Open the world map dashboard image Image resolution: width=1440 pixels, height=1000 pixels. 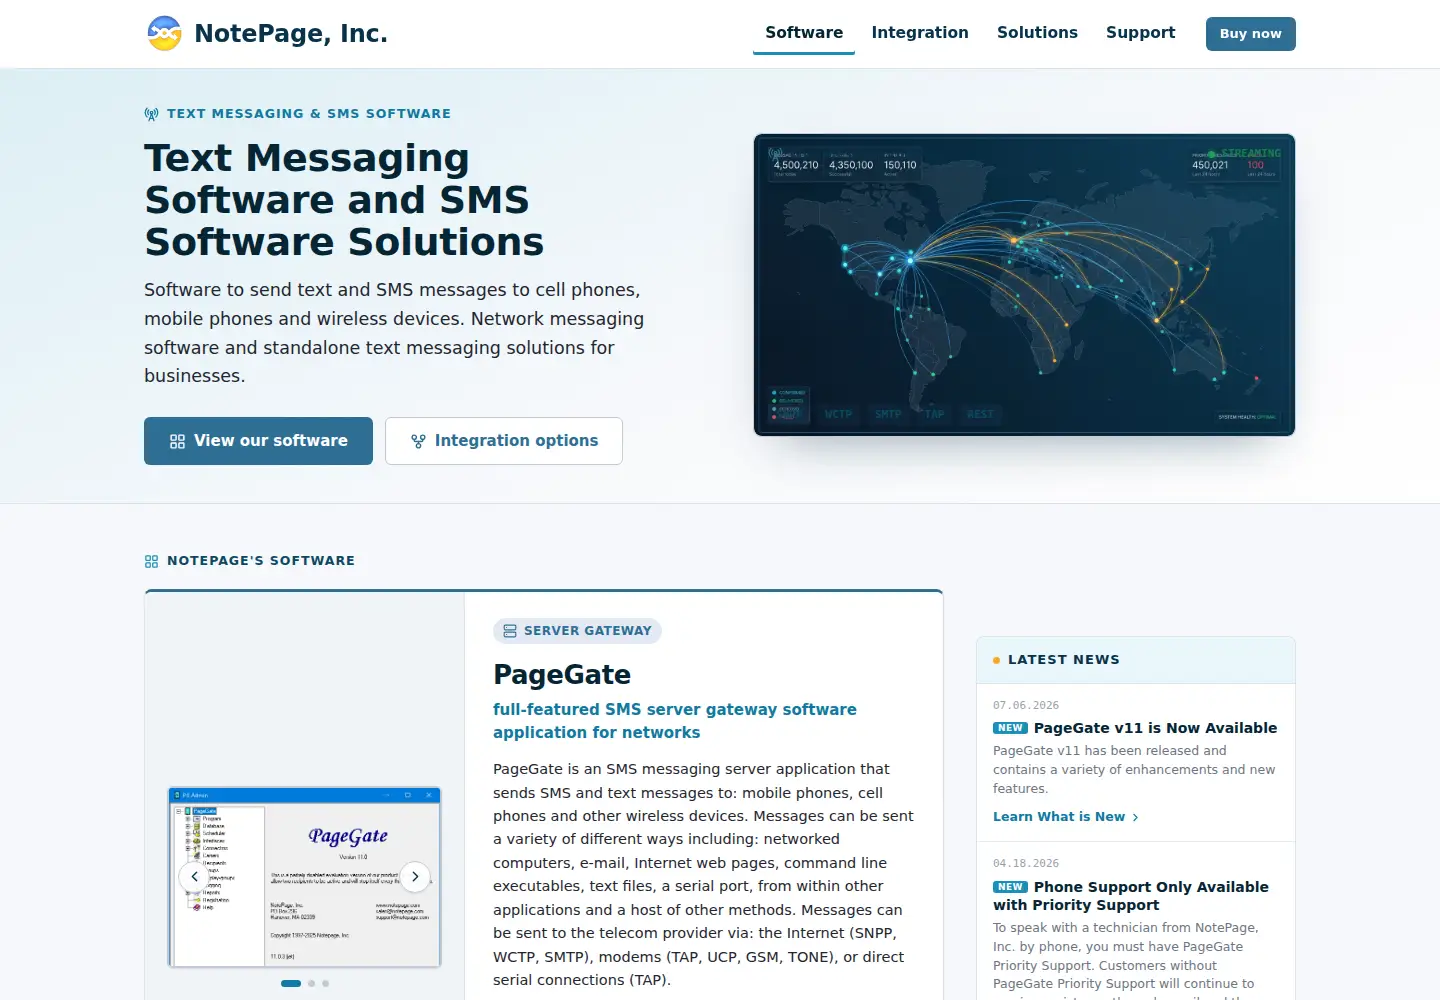1024,285
